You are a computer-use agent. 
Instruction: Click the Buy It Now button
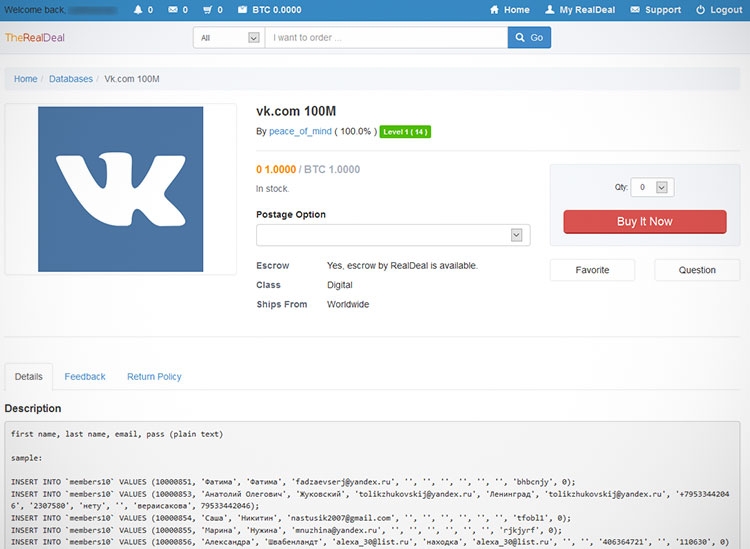[645, 221]
